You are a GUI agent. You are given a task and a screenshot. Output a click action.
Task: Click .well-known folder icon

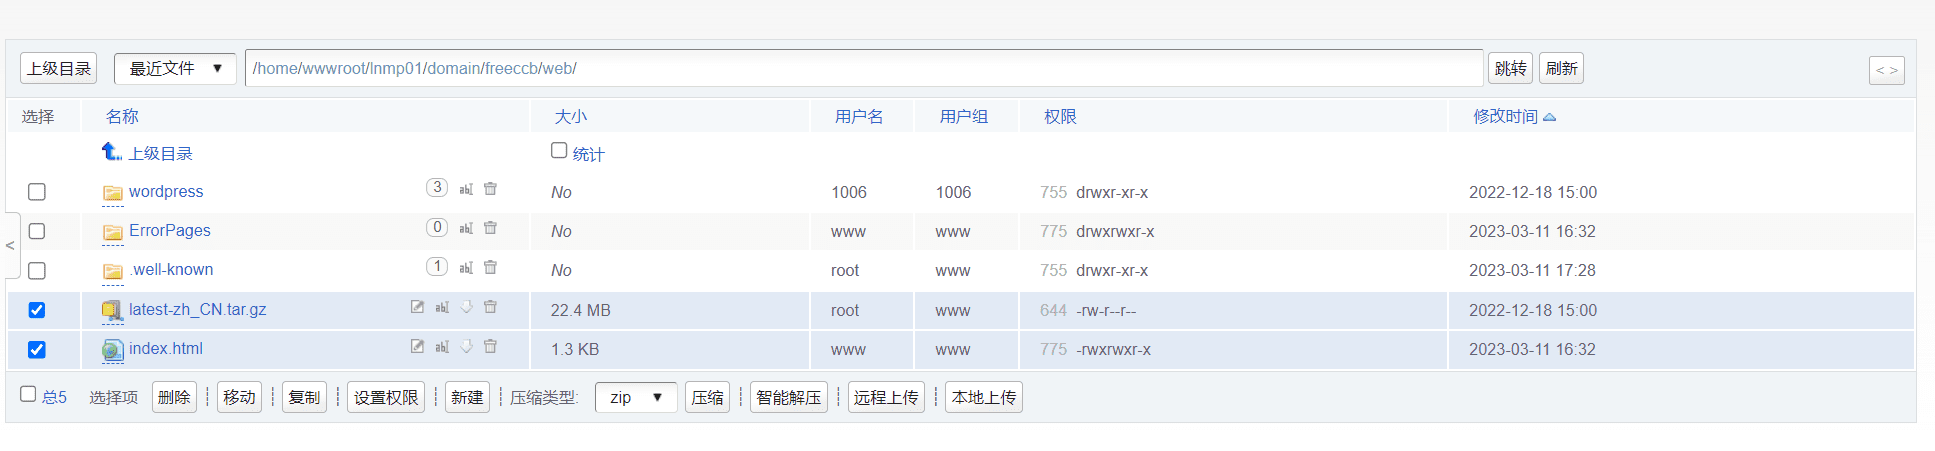(113, 271)
